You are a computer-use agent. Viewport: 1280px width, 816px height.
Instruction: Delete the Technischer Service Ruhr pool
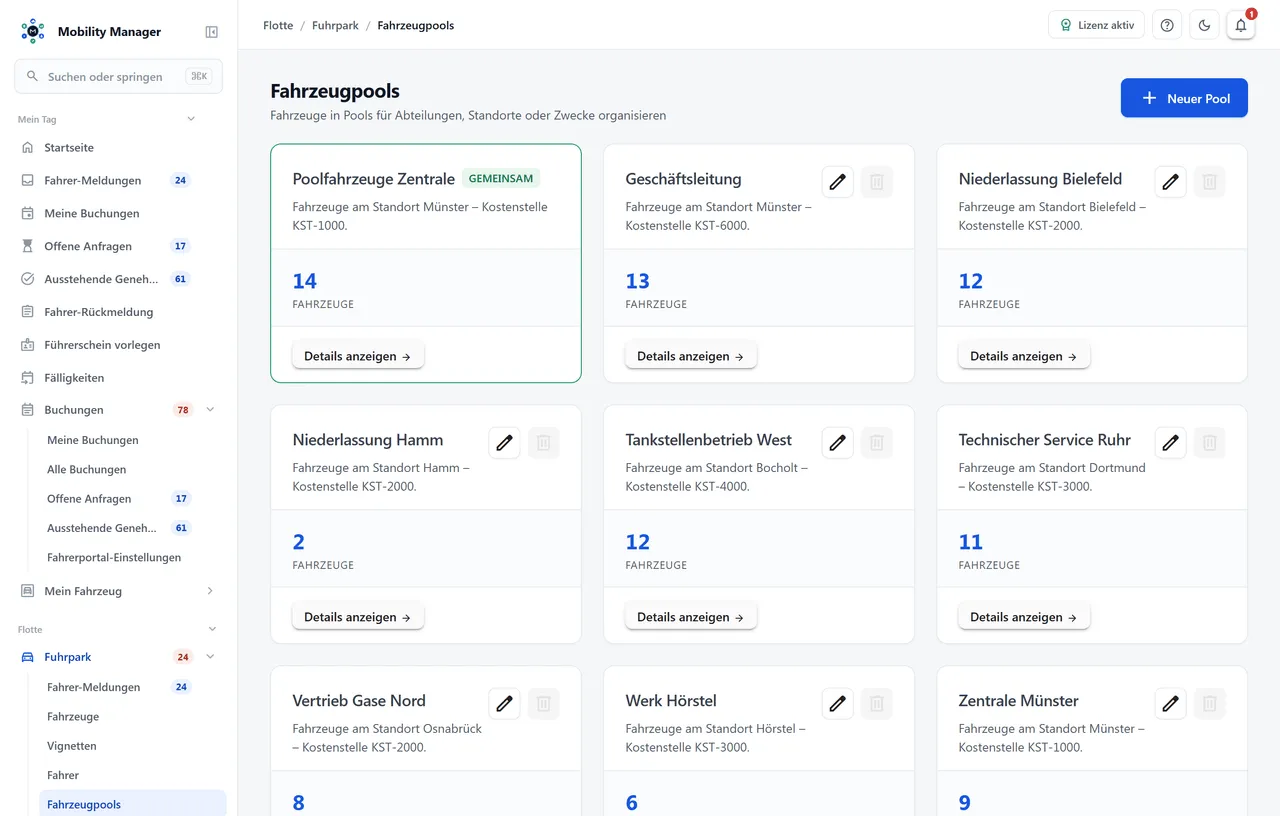tap(1210, 443)
